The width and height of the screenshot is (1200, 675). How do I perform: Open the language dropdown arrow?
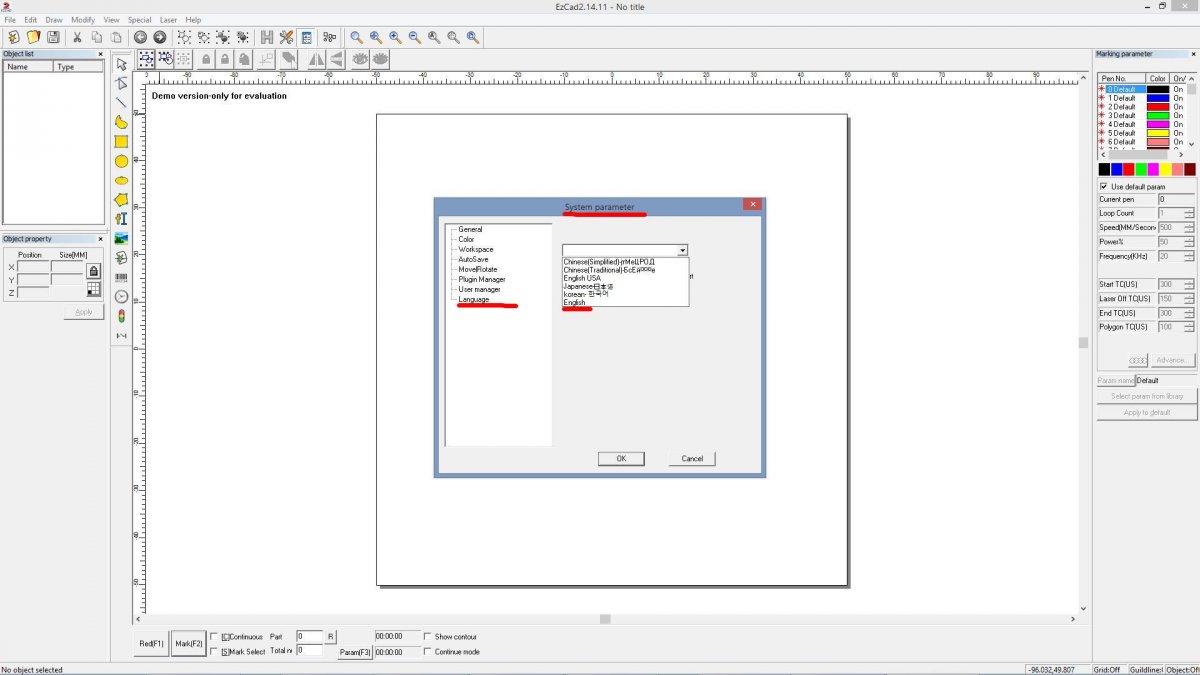tap(682, 250)
